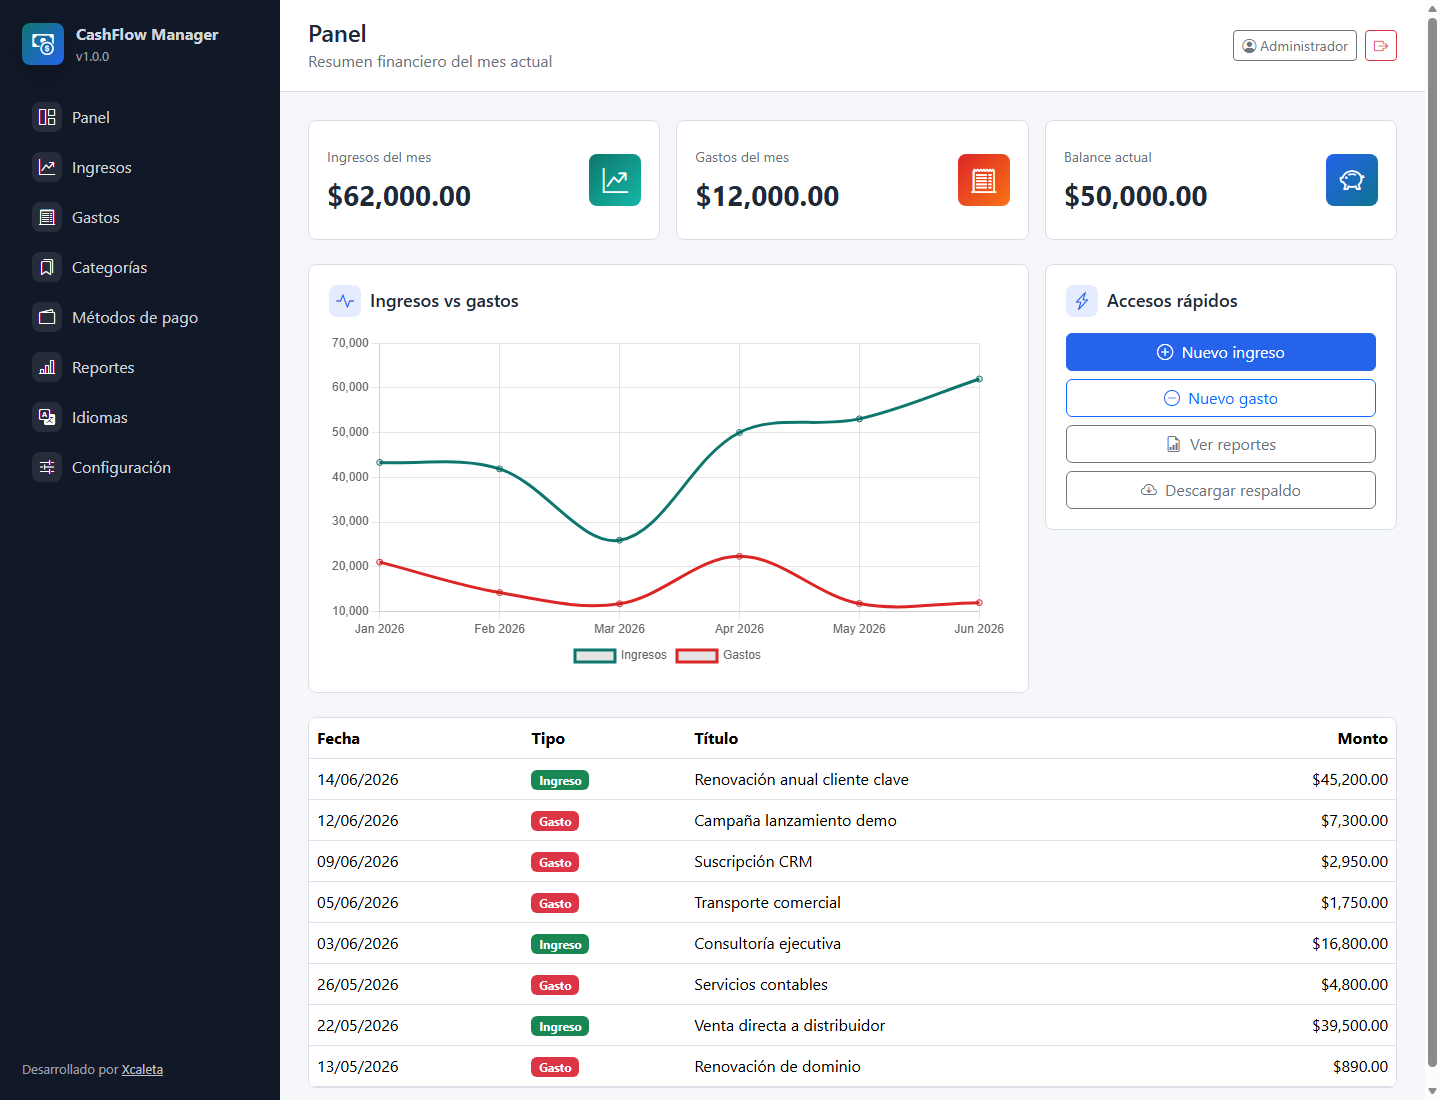Open the Panel menu item

coord(140,117)
